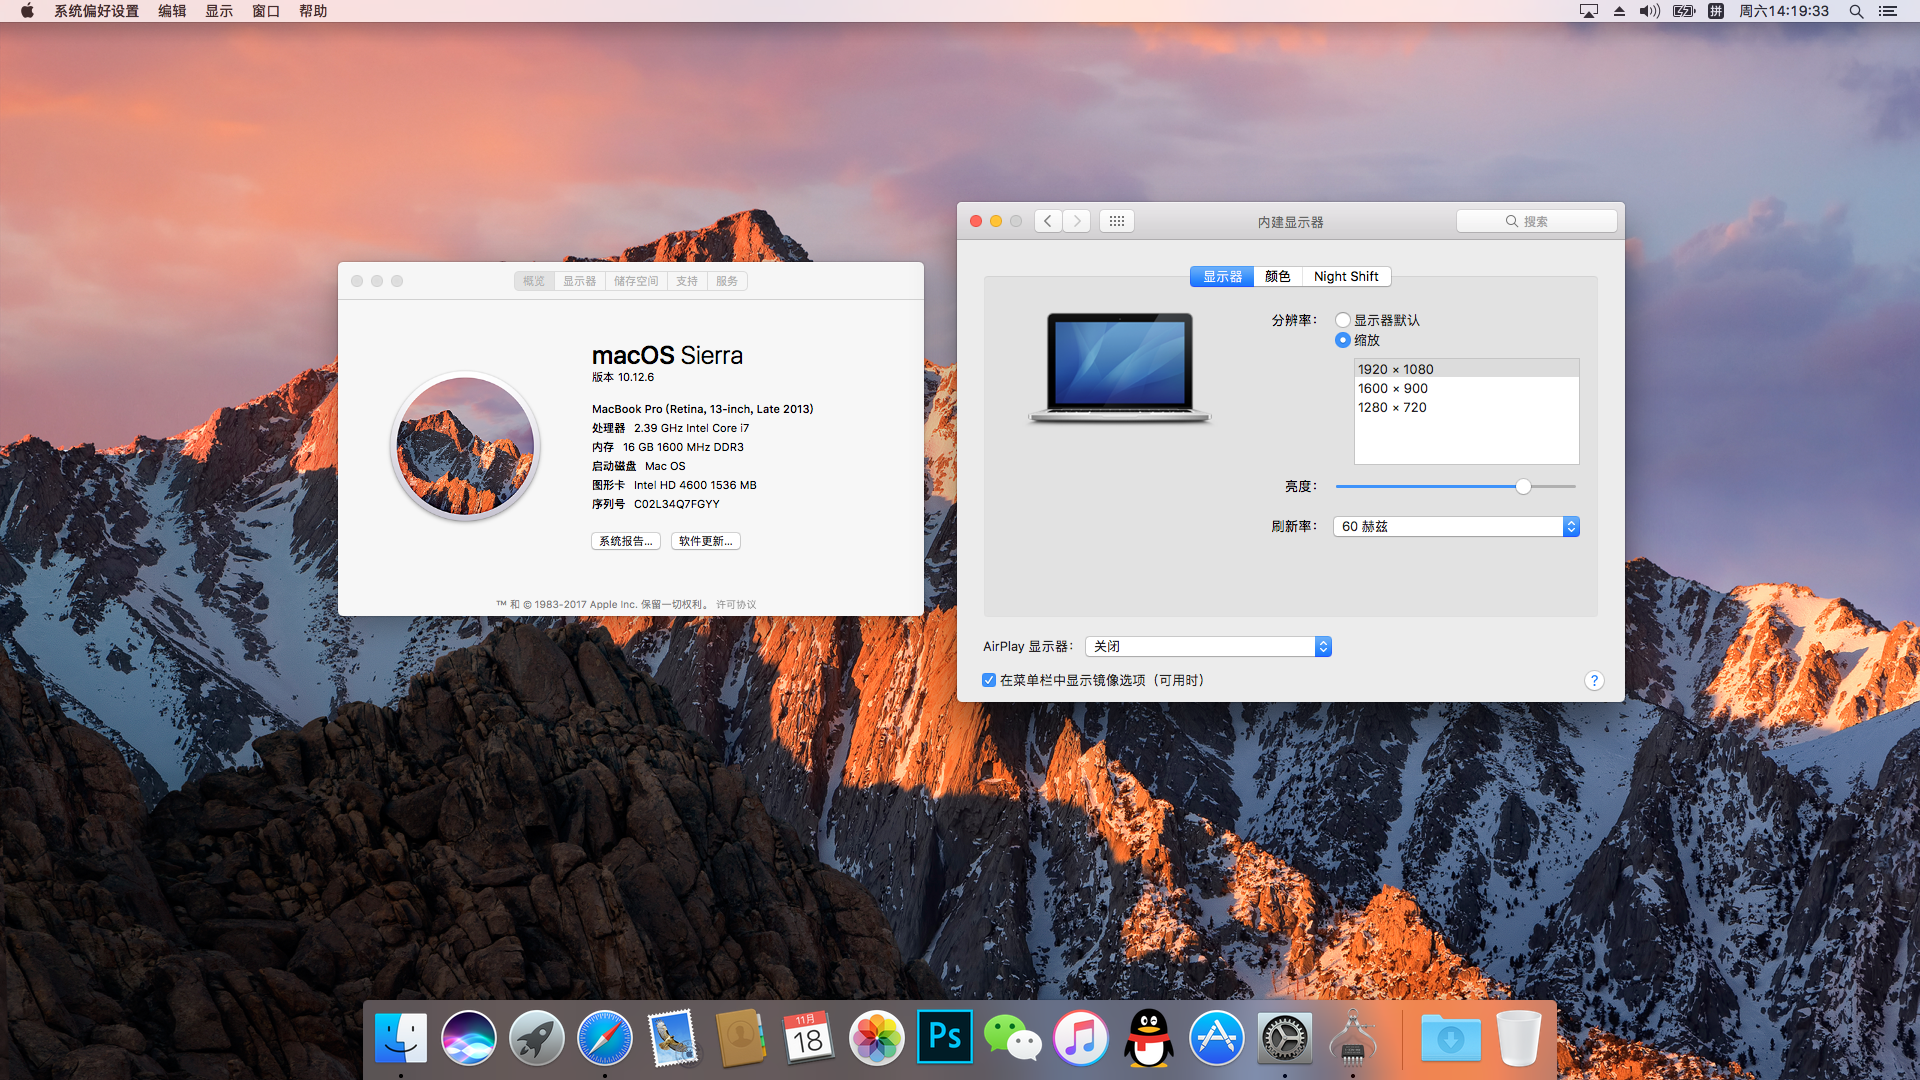The width and height of the screenshot is (1920, 1080).
Task: Open AirPlay 显示器 关闭 dropdown
Action: (x=1208, y=646)
